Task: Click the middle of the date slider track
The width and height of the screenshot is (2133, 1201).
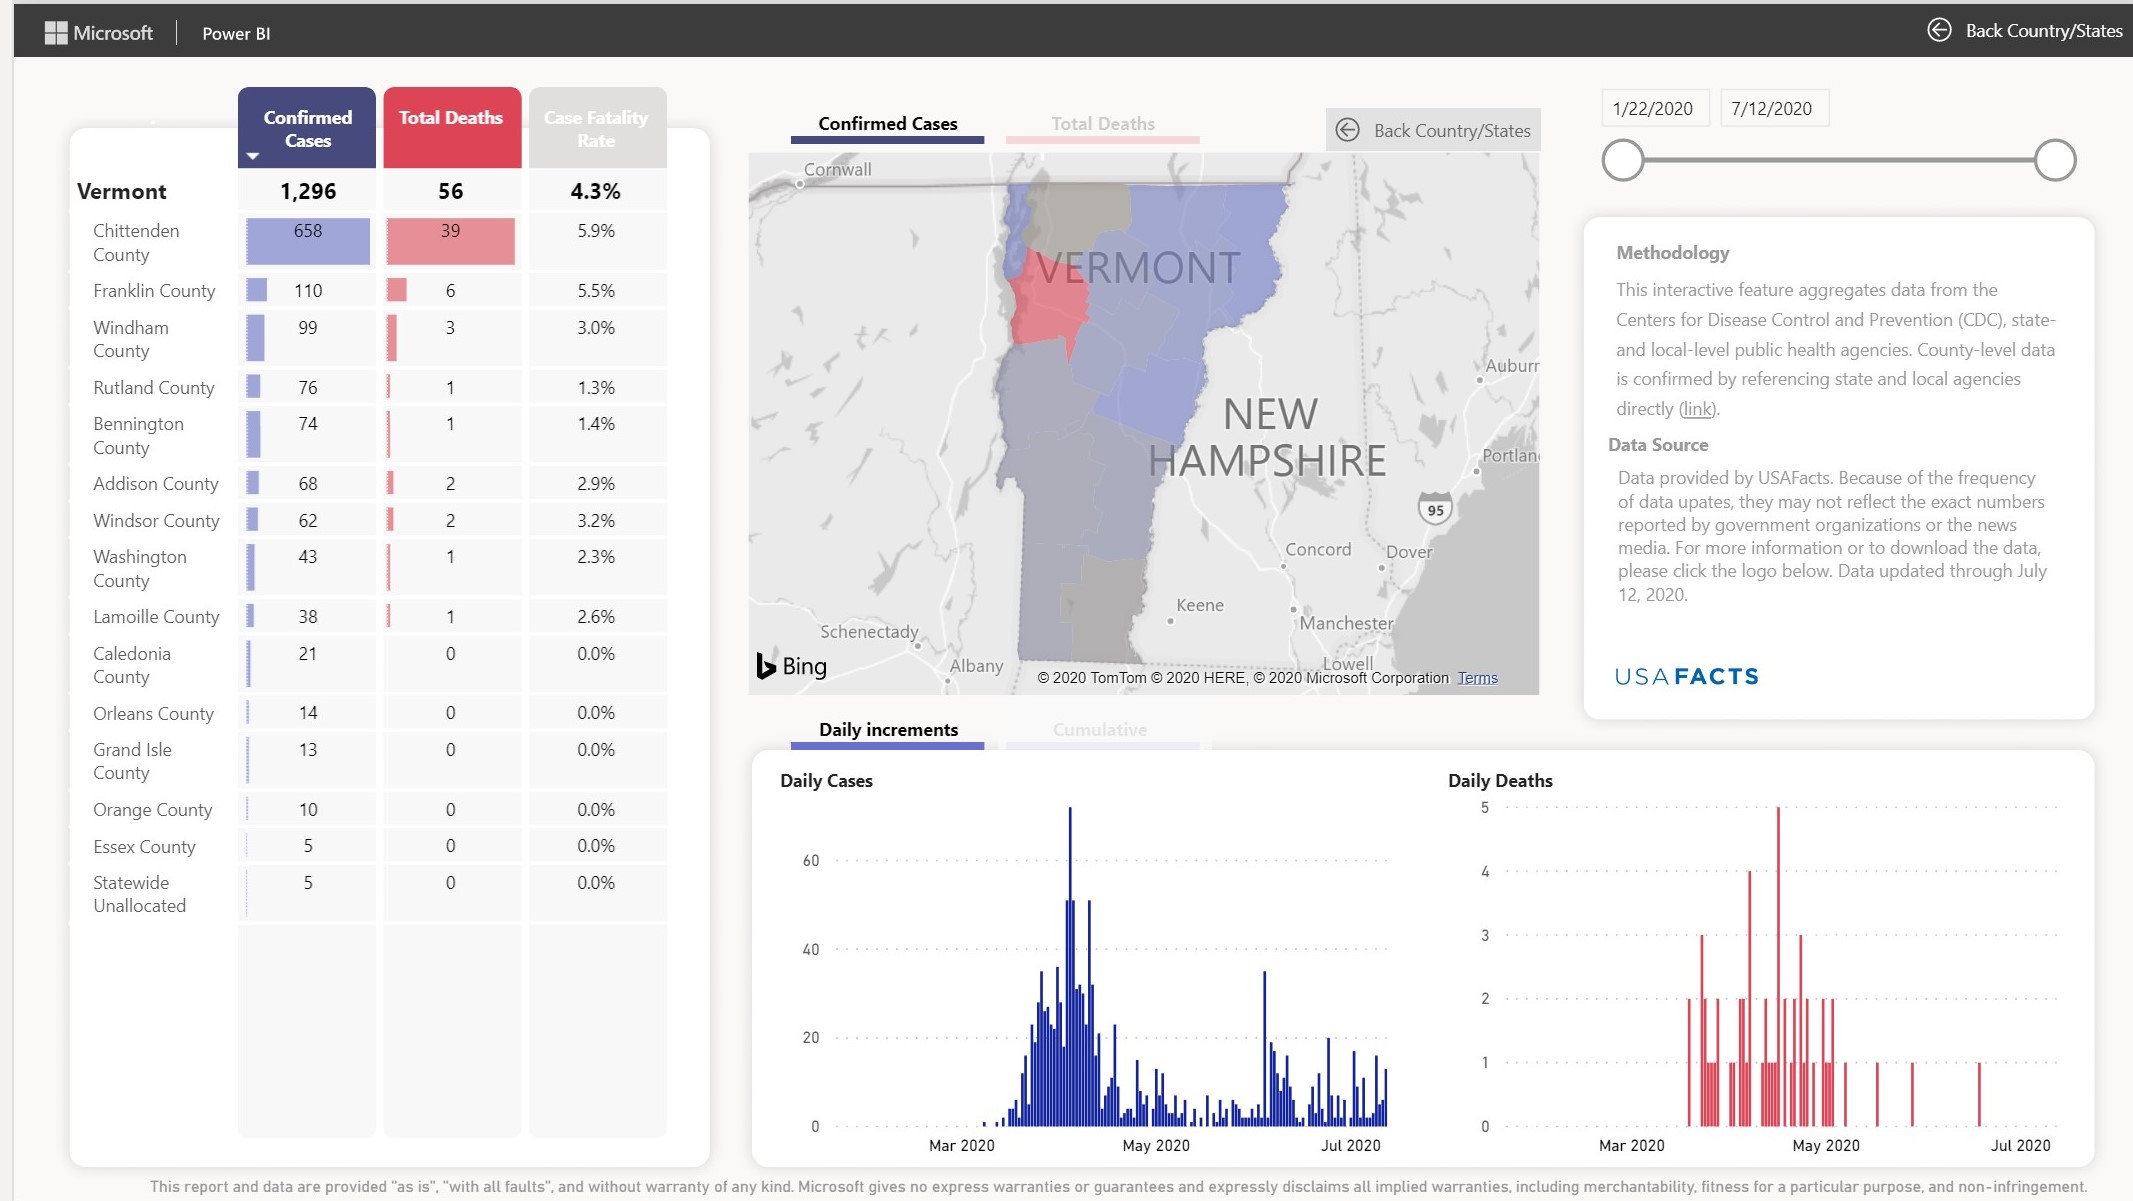Action: (x=1839, y=160)
